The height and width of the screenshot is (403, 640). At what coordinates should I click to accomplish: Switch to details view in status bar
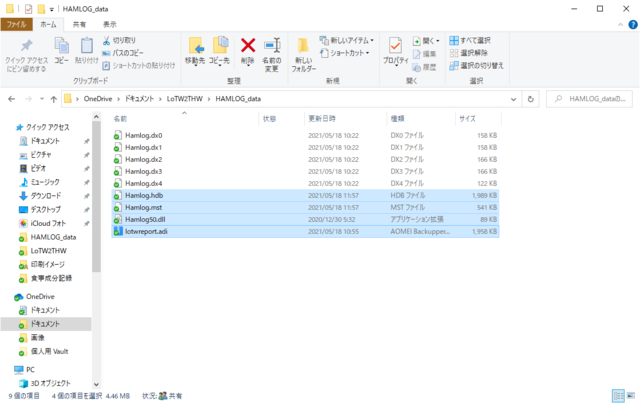618,395
